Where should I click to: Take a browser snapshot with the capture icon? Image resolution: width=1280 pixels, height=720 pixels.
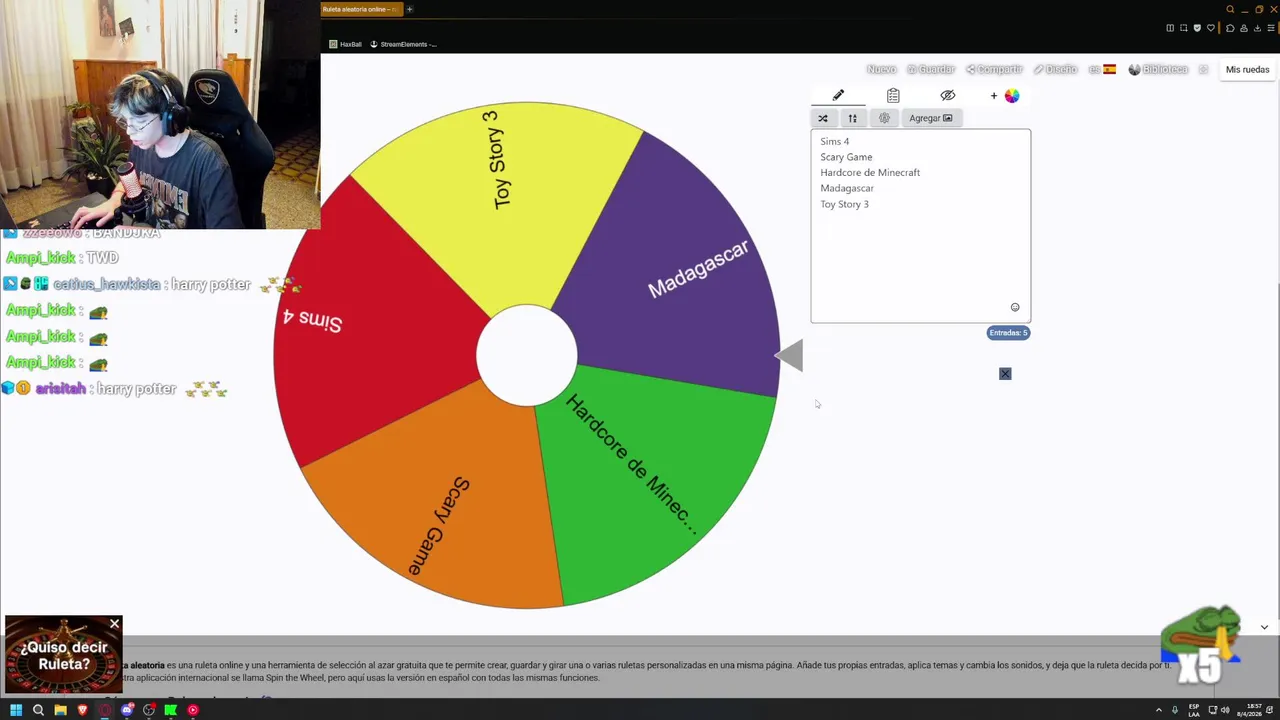pos(1184,28)
